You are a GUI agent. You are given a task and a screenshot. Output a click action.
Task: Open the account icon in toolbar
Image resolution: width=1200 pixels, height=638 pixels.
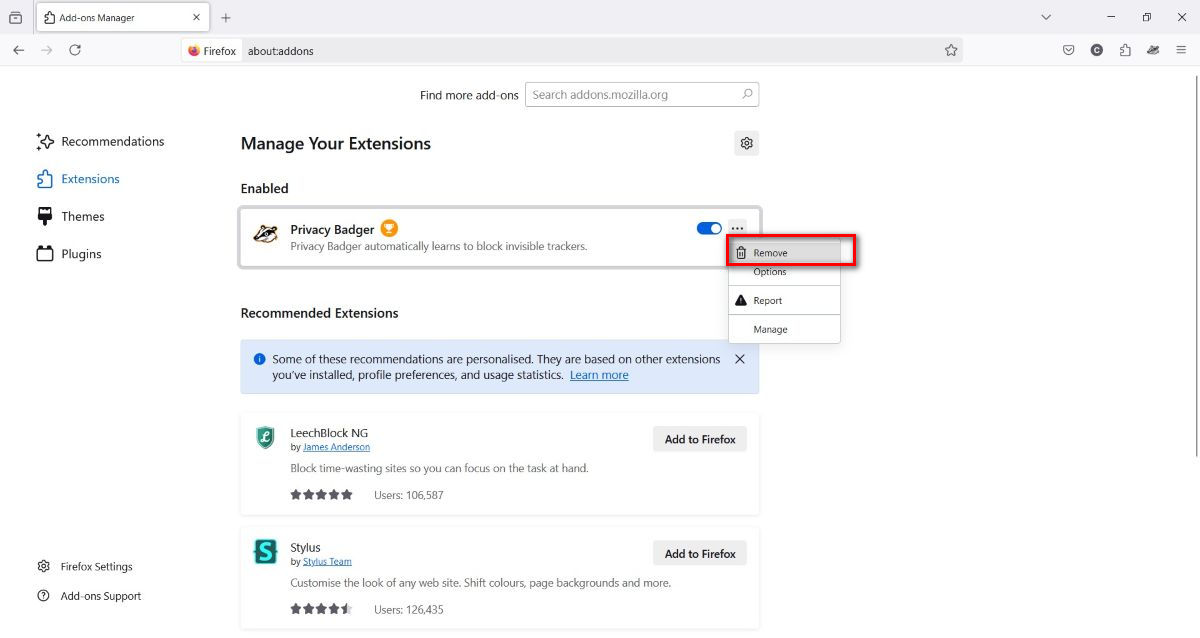pyautogui.click(x=1097, y=50)
